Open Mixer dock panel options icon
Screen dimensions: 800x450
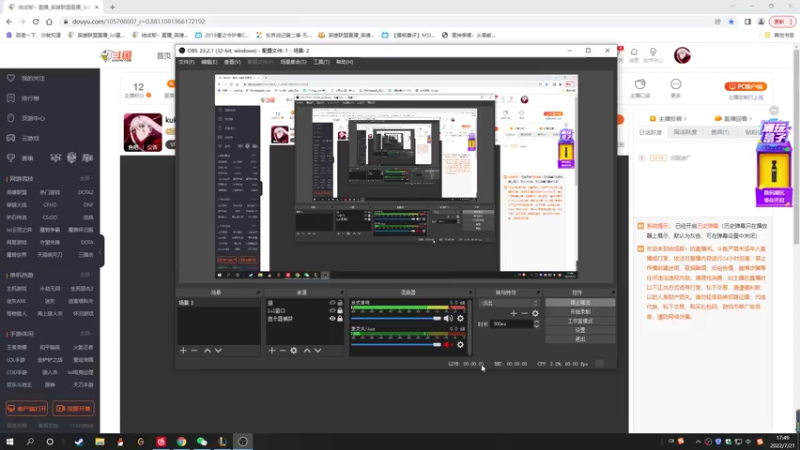470,293
